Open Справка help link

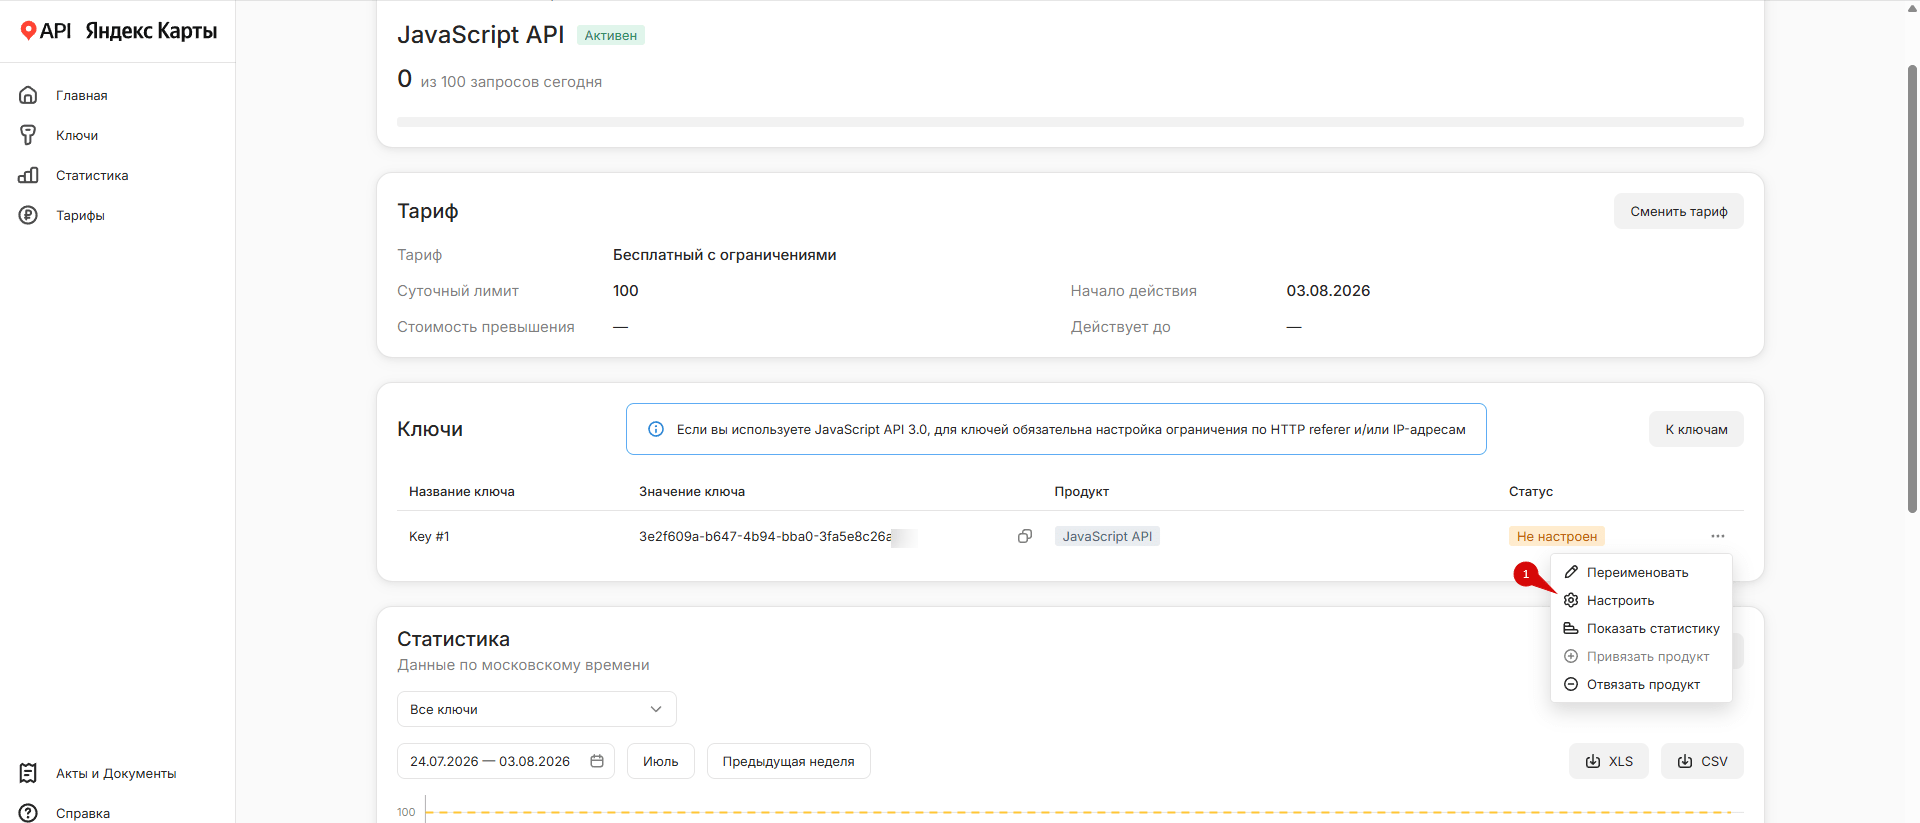83,813
